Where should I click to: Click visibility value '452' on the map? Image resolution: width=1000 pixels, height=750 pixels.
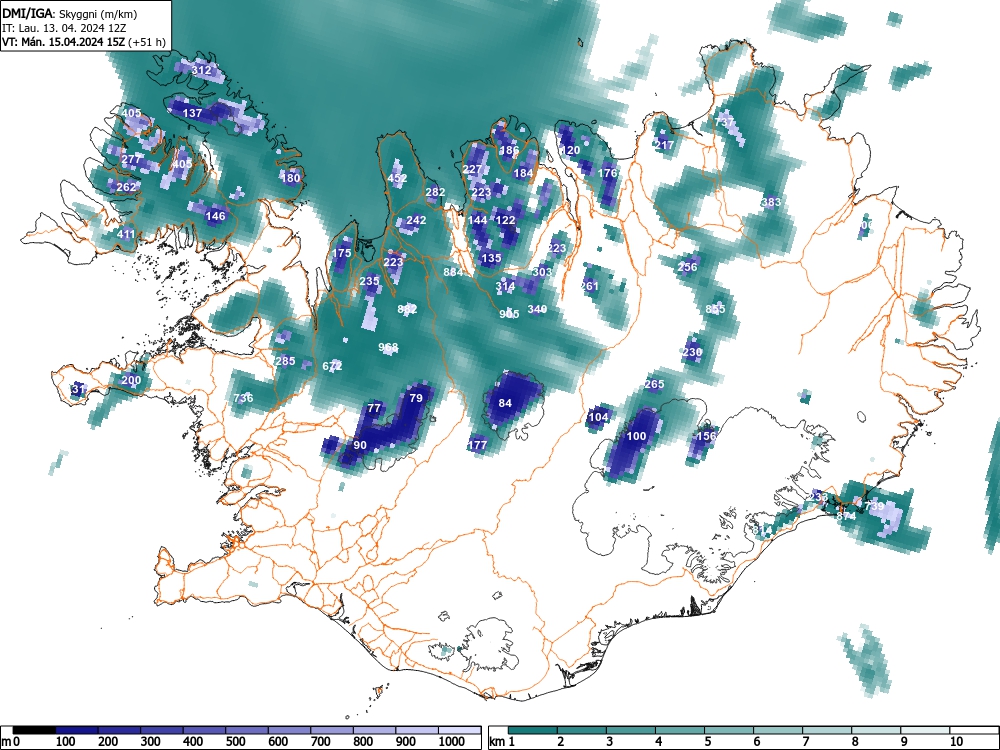(x=397, y=178)
